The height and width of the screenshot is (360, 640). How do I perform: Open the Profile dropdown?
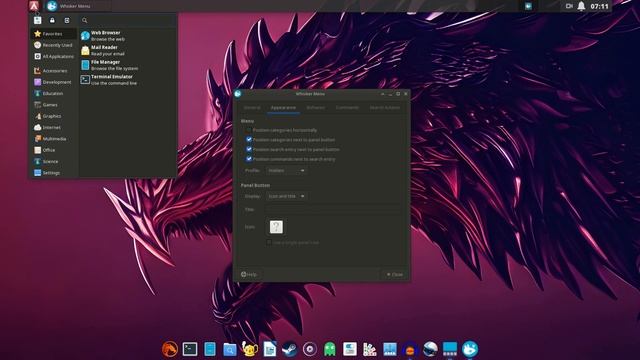click(287, 171)
